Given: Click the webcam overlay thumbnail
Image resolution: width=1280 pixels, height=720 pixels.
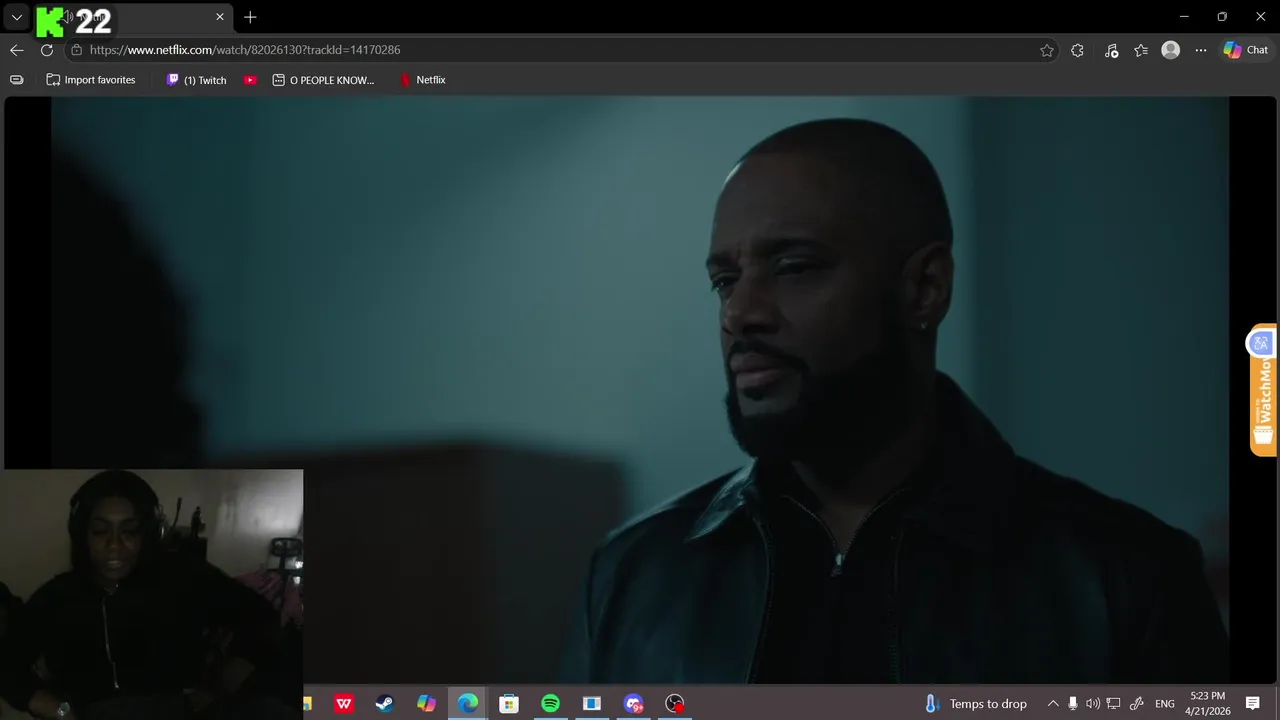Looking at the screenshot, I should point(152,594).
